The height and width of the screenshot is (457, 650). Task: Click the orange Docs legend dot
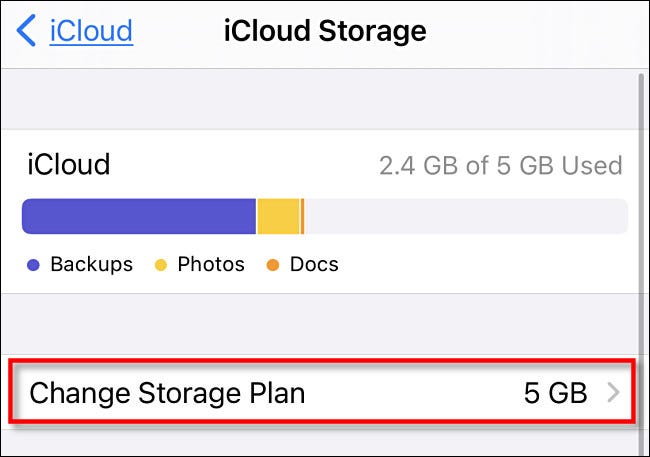click(x=272, y=266)
